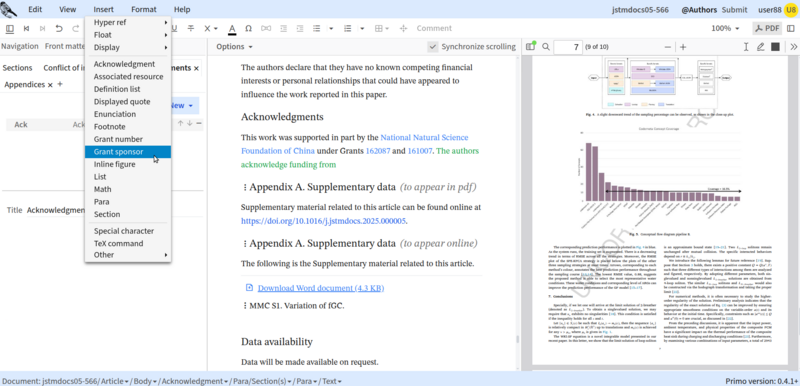This screenshot has width=800, height=386.
Task: Open the table insert dropdown
Action: point(382,29)
